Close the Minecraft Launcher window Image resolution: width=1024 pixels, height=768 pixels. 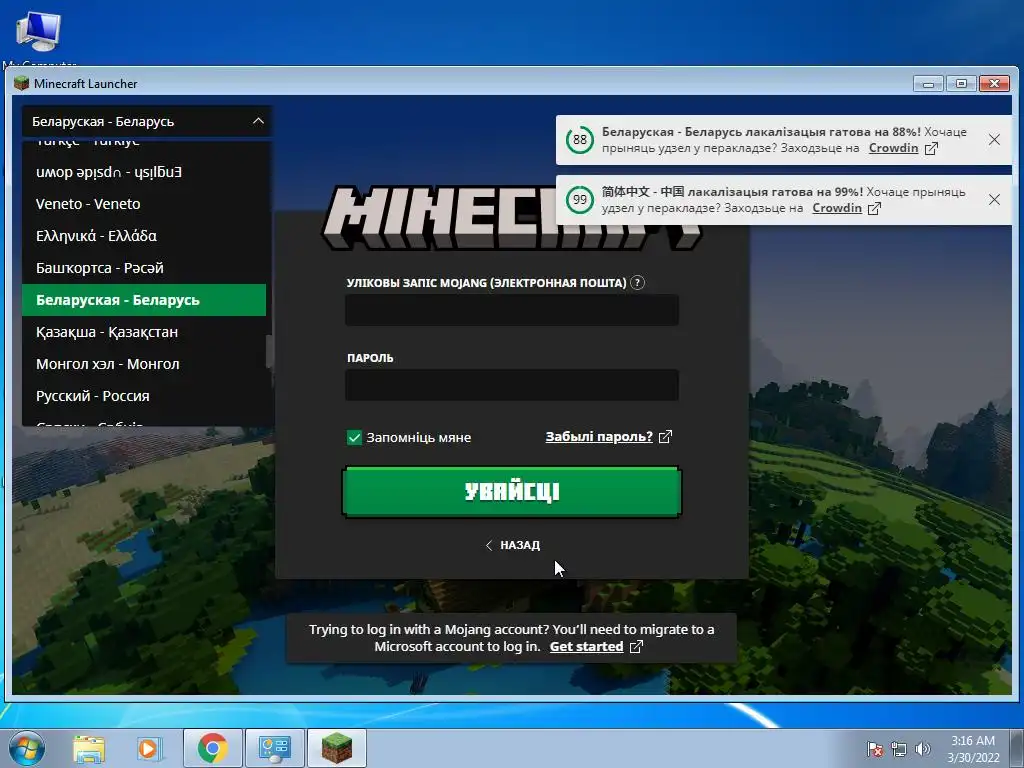994,84
